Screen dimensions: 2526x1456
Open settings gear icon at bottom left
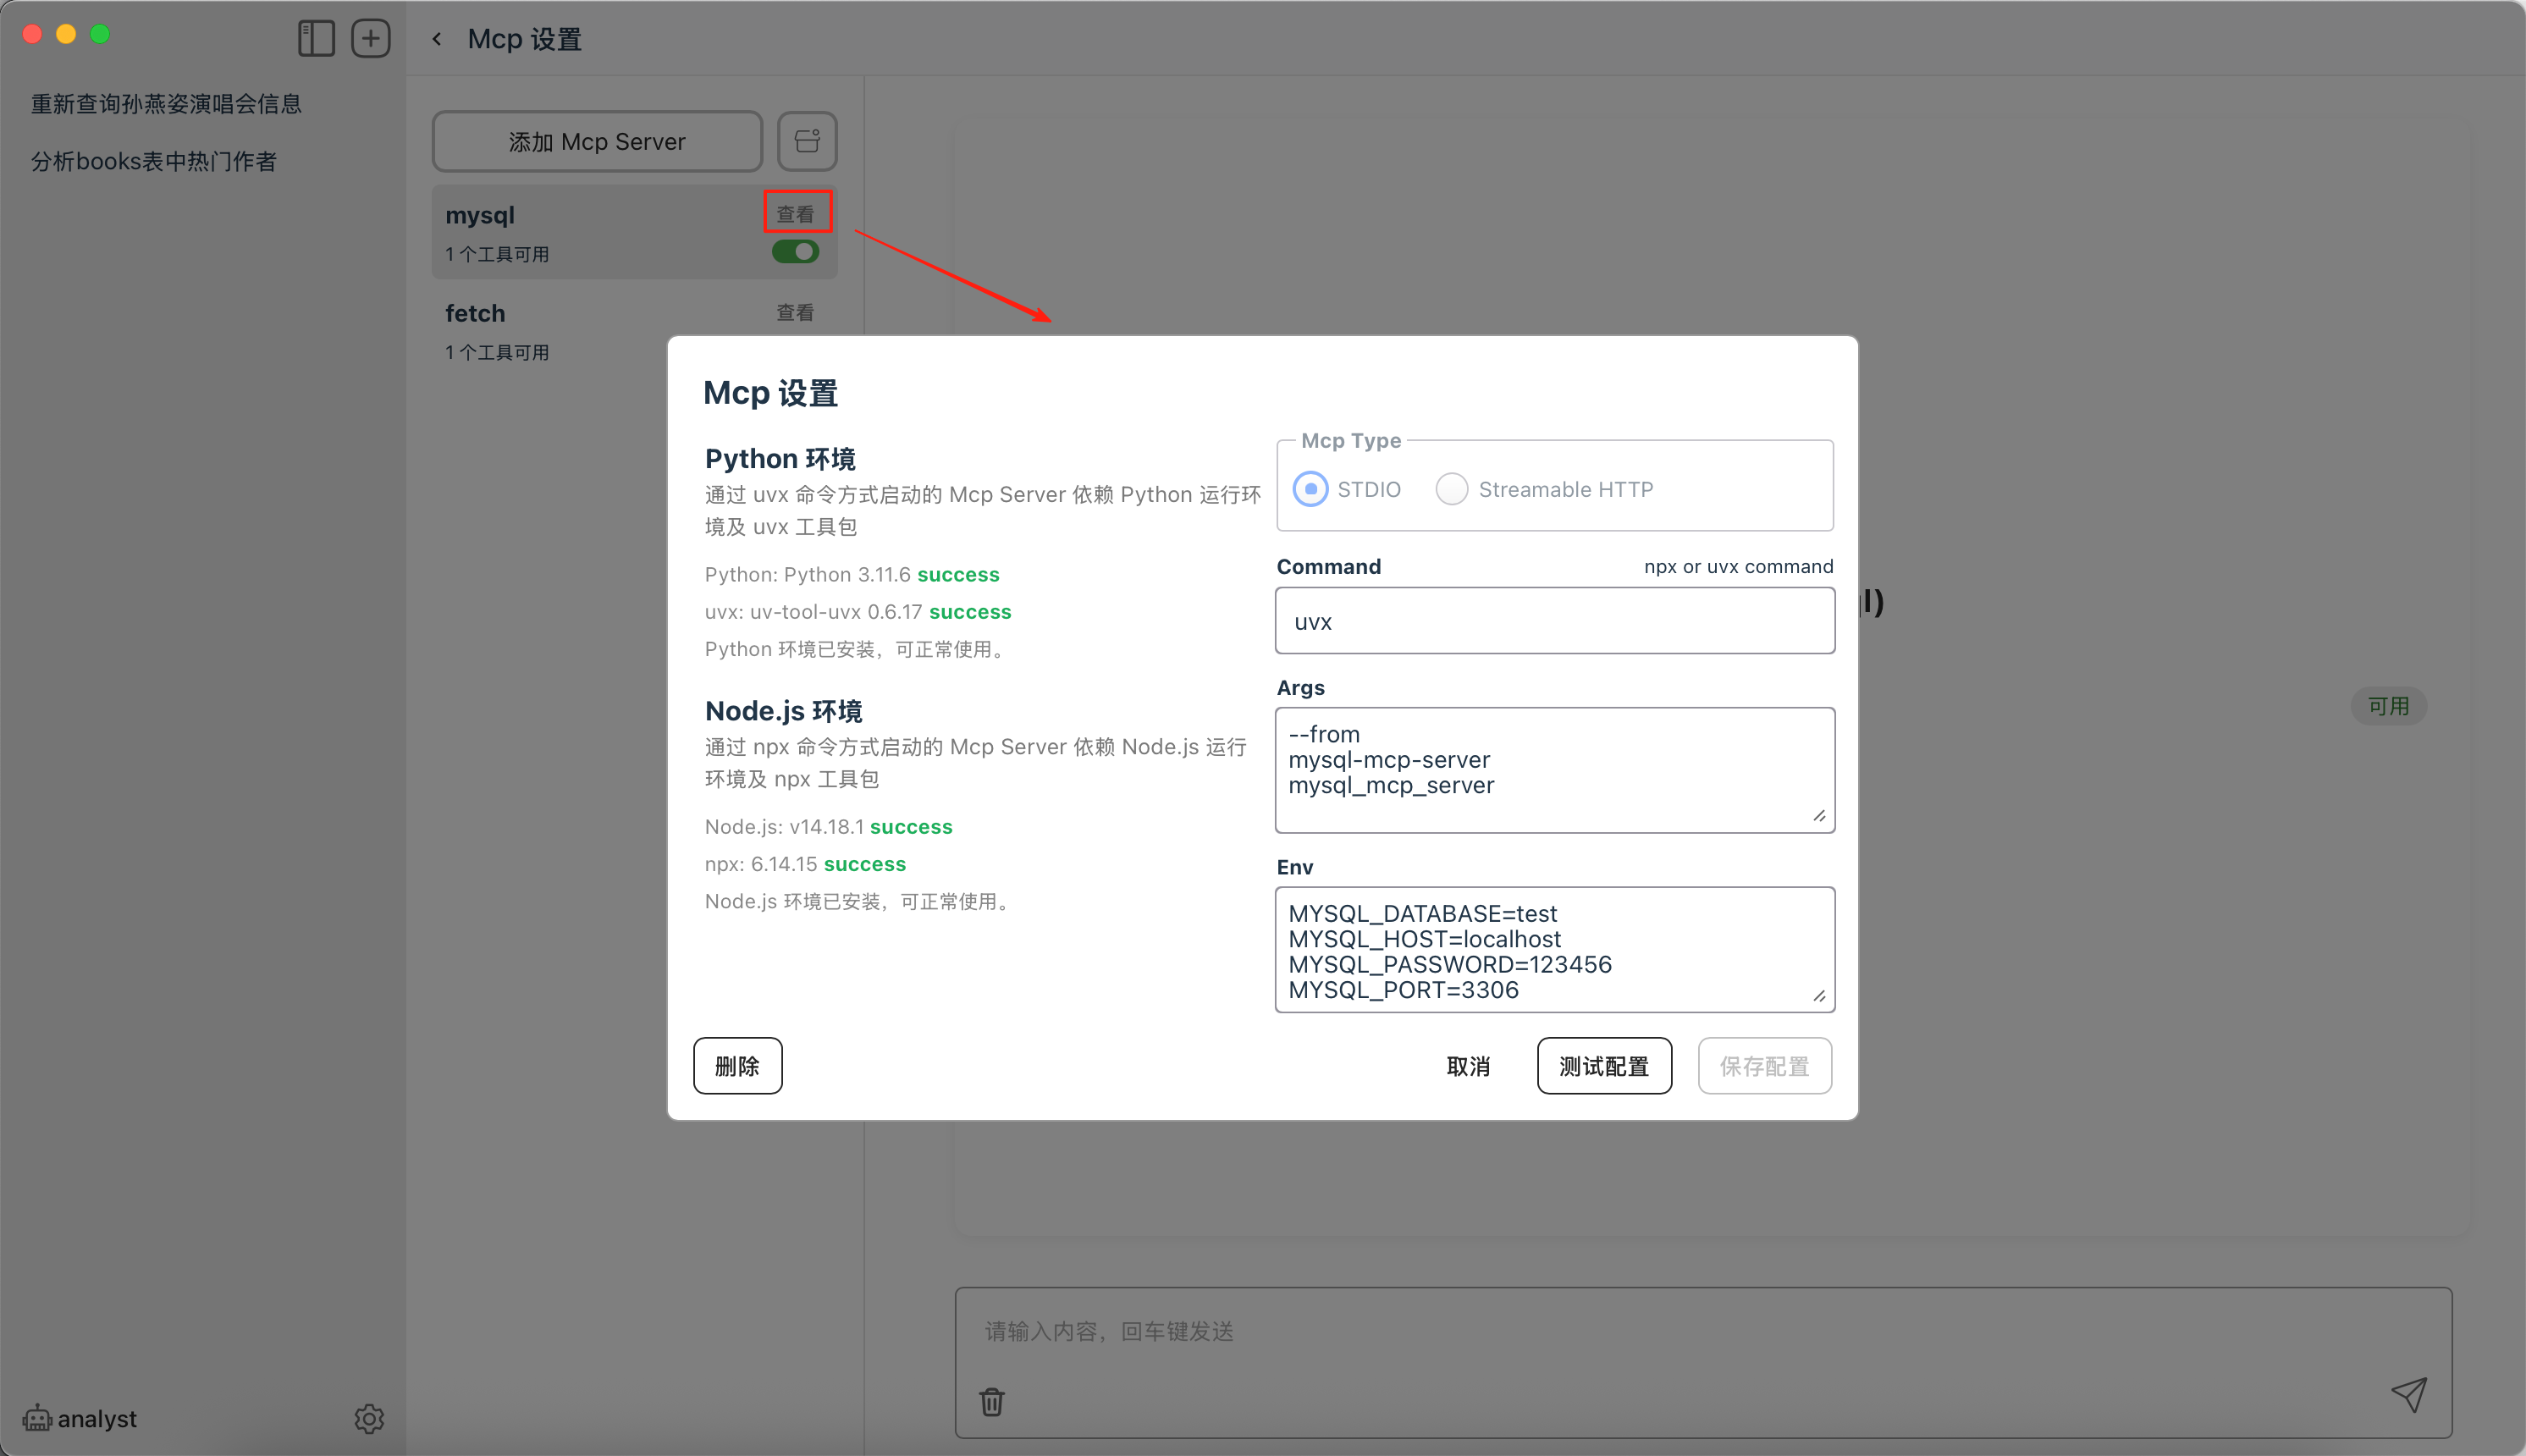tap(369, 1418)
